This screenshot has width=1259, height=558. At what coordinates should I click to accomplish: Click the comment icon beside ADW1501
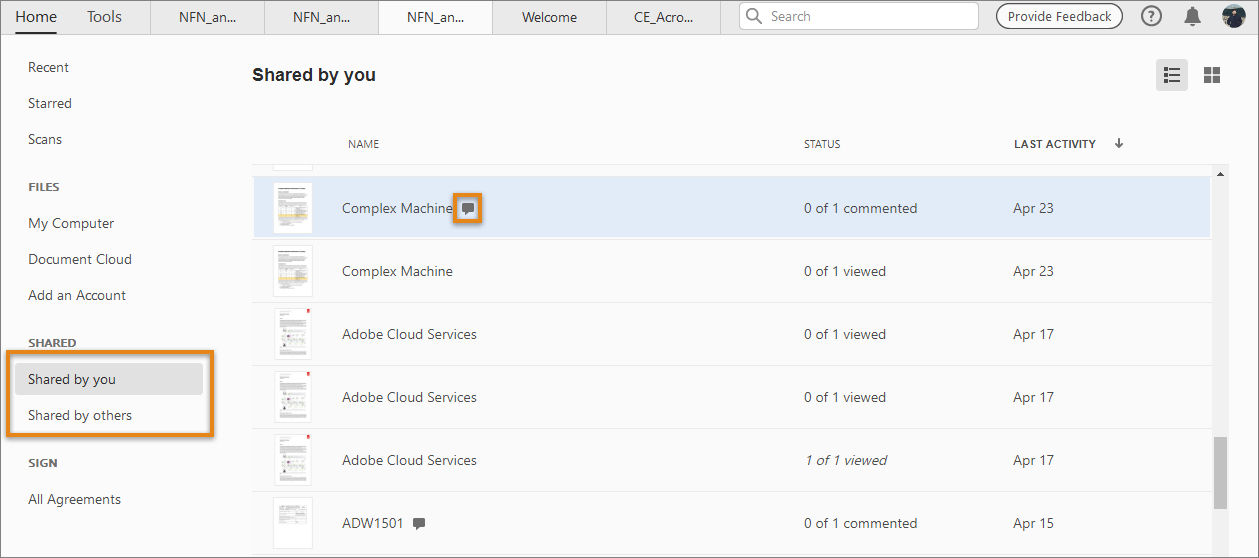coord(419,523)
